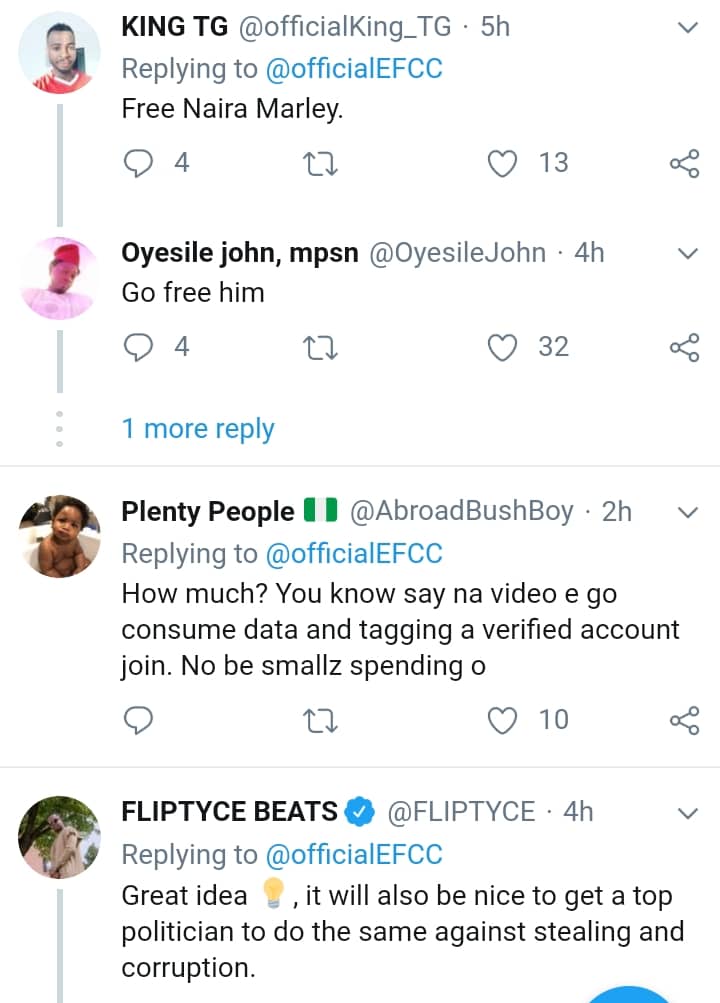The width and height of the screenshot is (720, 1003).
Task: Open options chevron on Oyesile john's tweet
Action: (x=687, y=254)
